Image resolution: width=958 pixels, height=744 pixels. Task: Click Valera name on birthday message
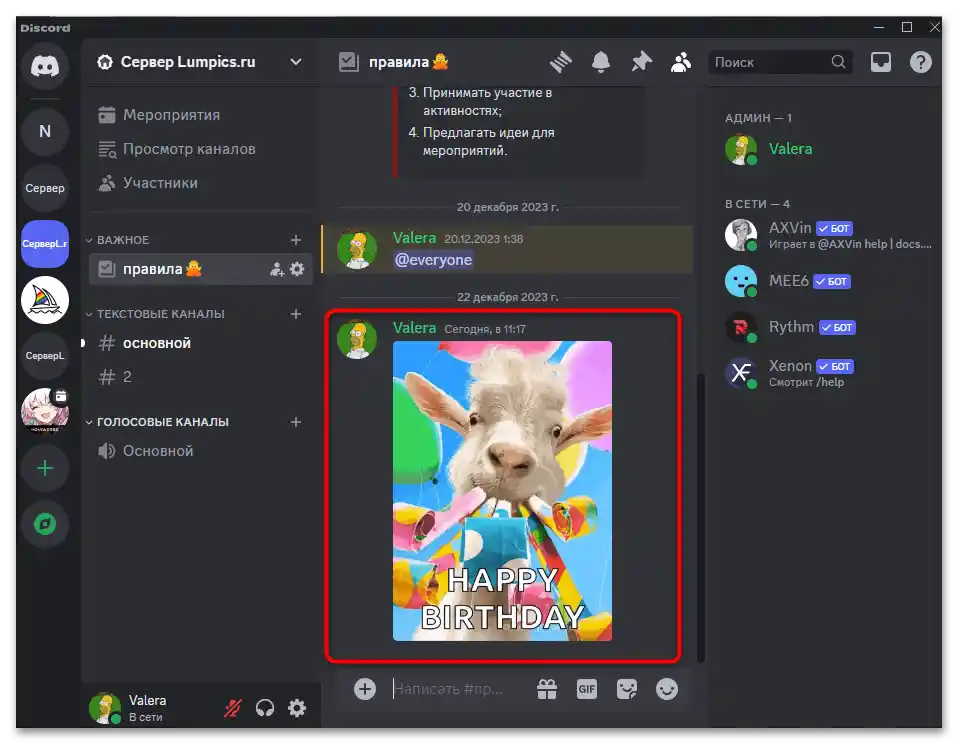point(414,328)
